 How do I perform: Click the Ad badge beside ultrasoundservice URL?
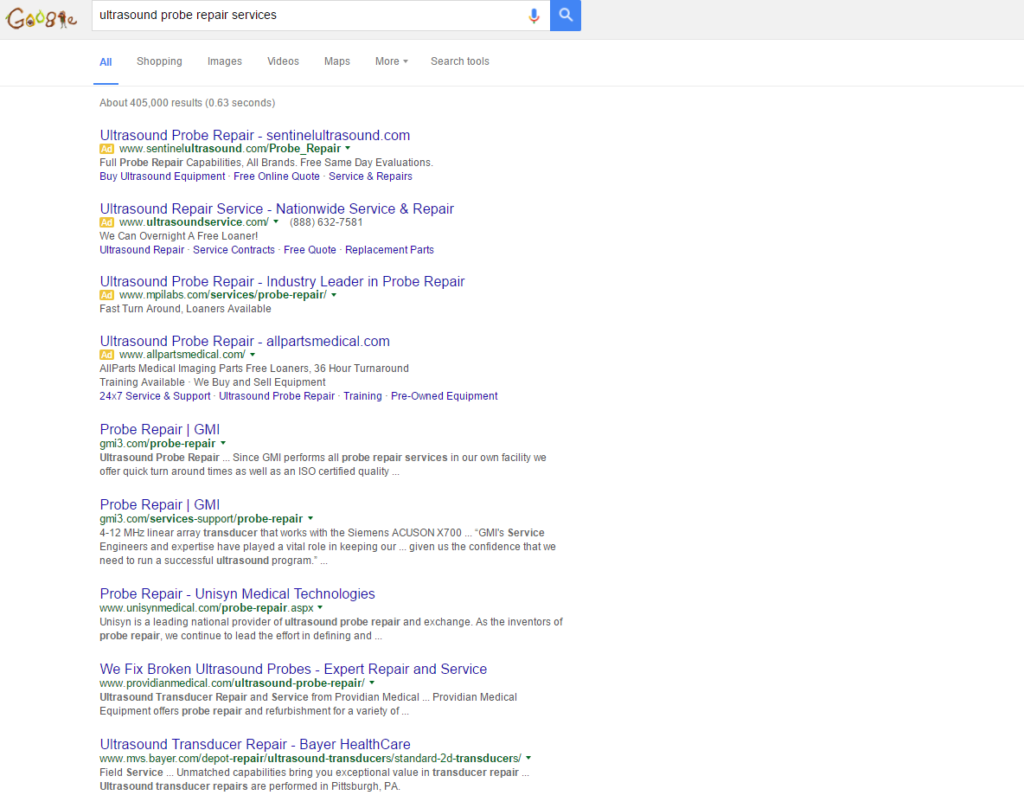click(106, 222)
